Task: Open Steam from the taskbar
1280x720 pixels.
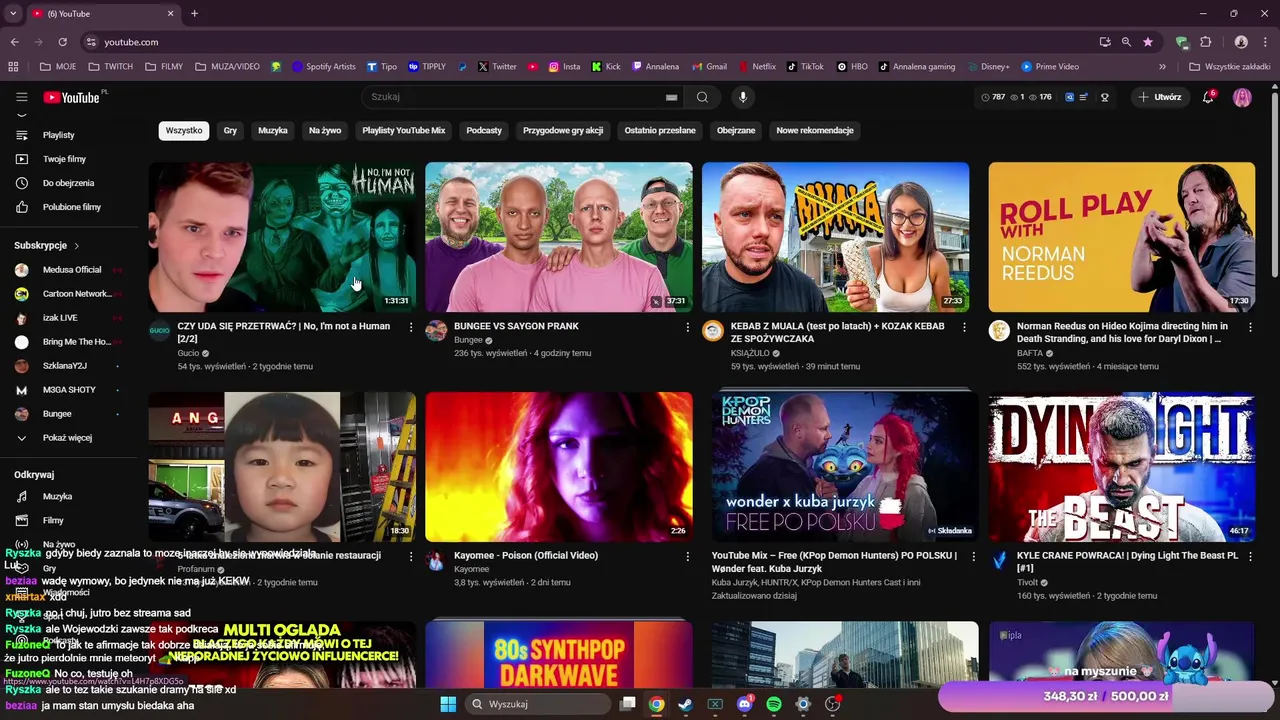Action: click(x=685, y=704)
